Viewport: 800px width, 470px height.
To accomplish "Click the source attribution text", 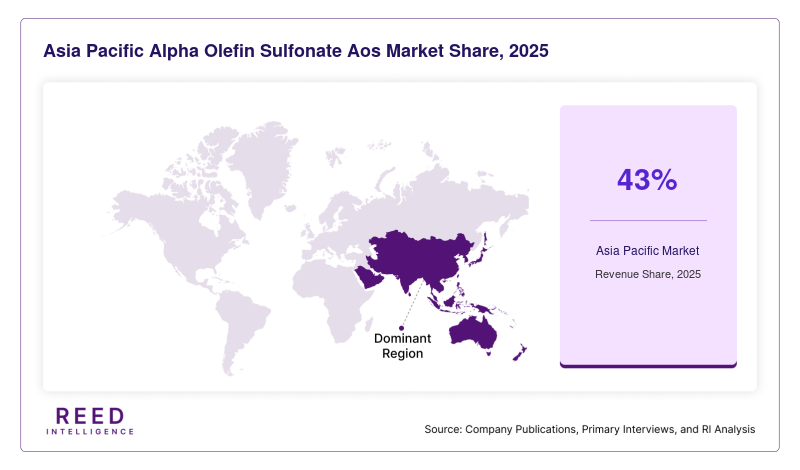I will pos(590,429).
